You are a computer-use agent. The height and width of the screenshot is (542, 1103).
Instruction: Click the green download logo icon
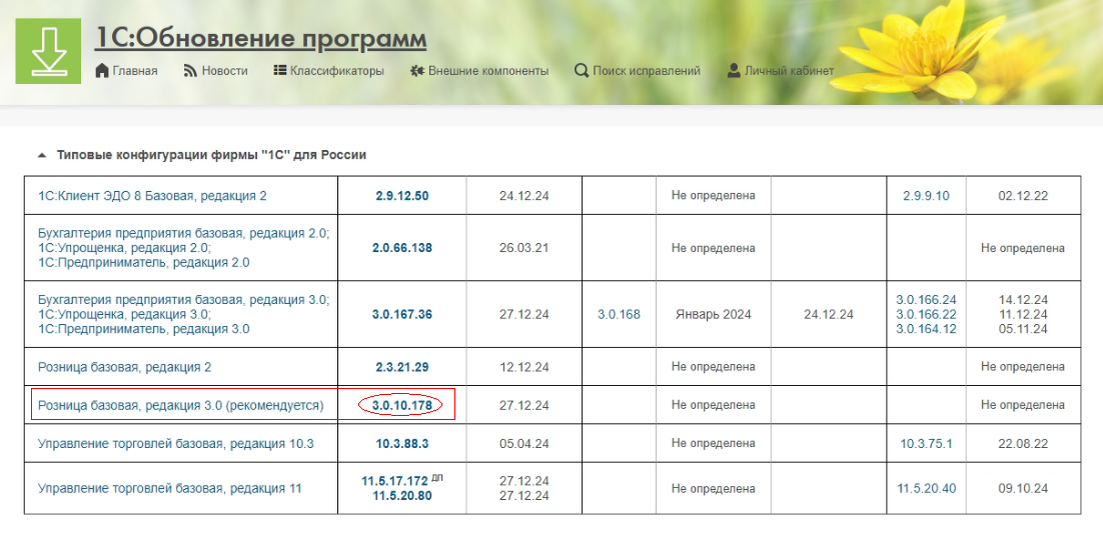click(x=48, y=51)
